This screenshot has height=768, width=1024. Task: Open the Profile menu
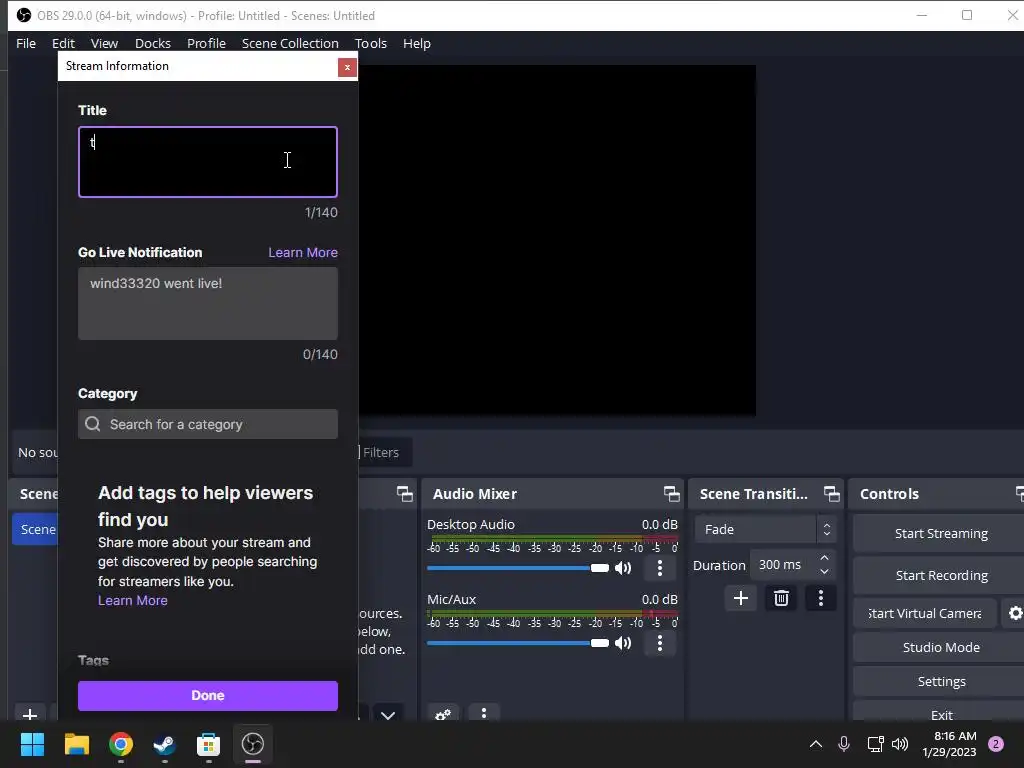(206, 43)
